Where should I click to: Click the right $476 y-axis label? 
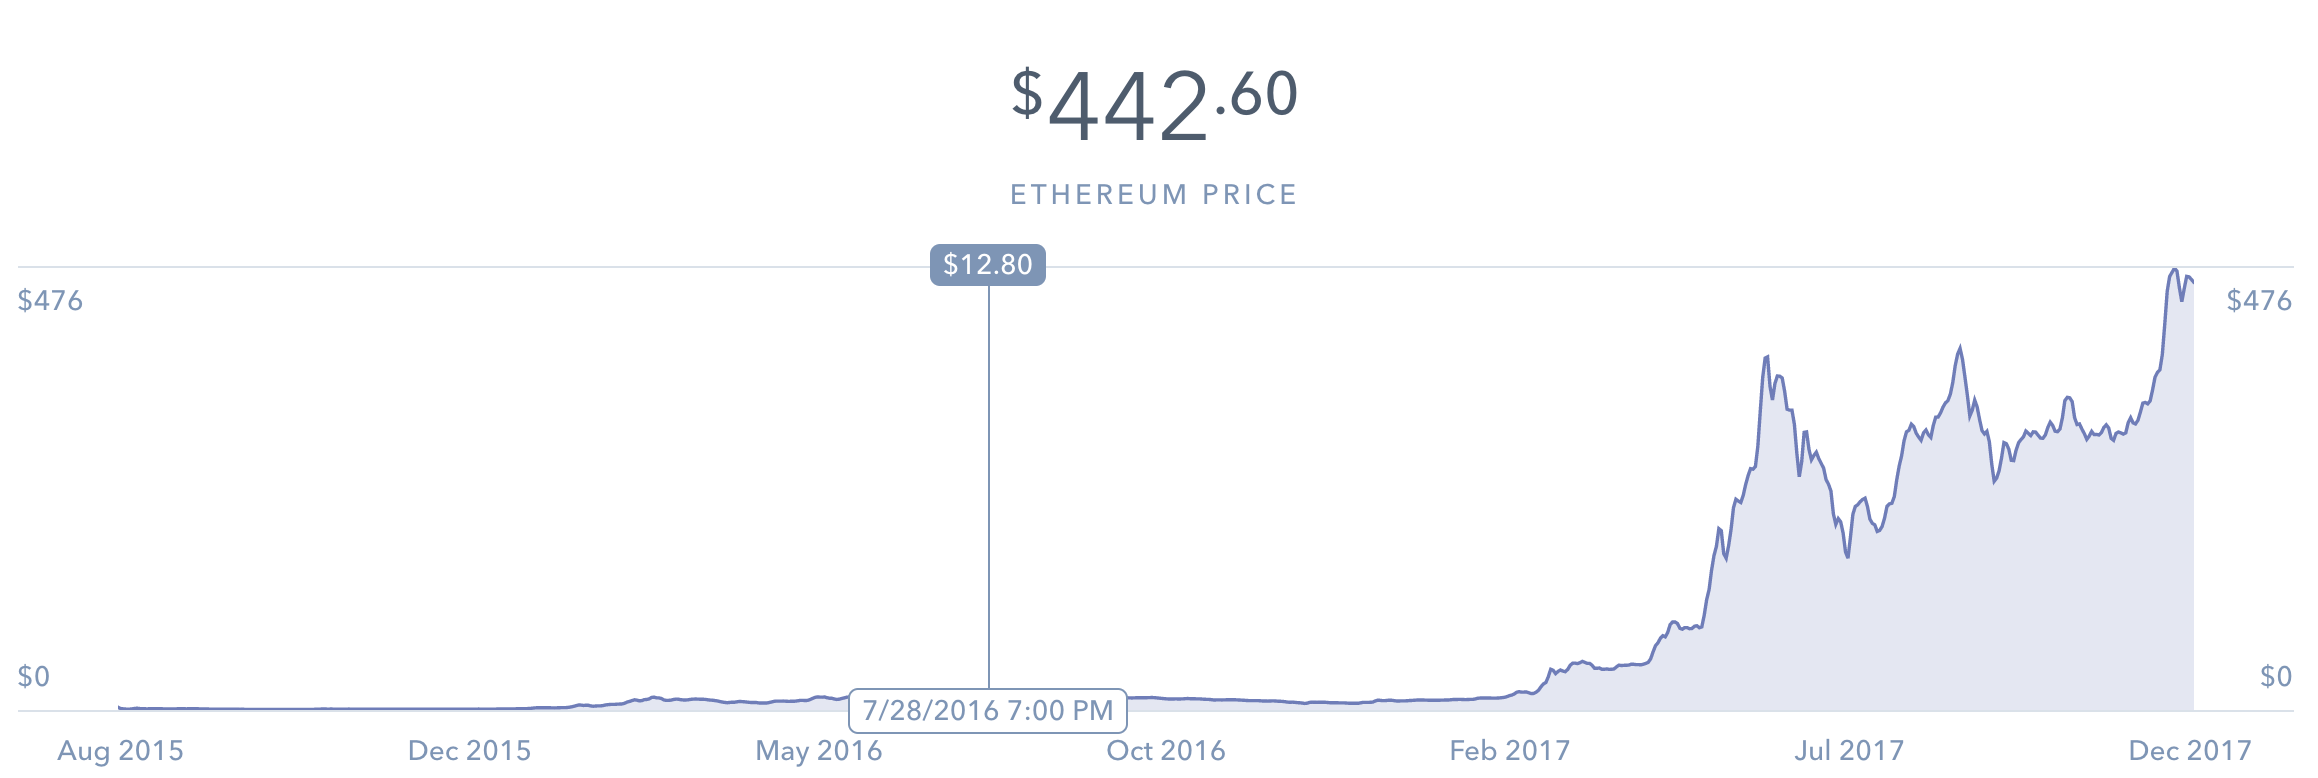click(x=2259, y=300)
